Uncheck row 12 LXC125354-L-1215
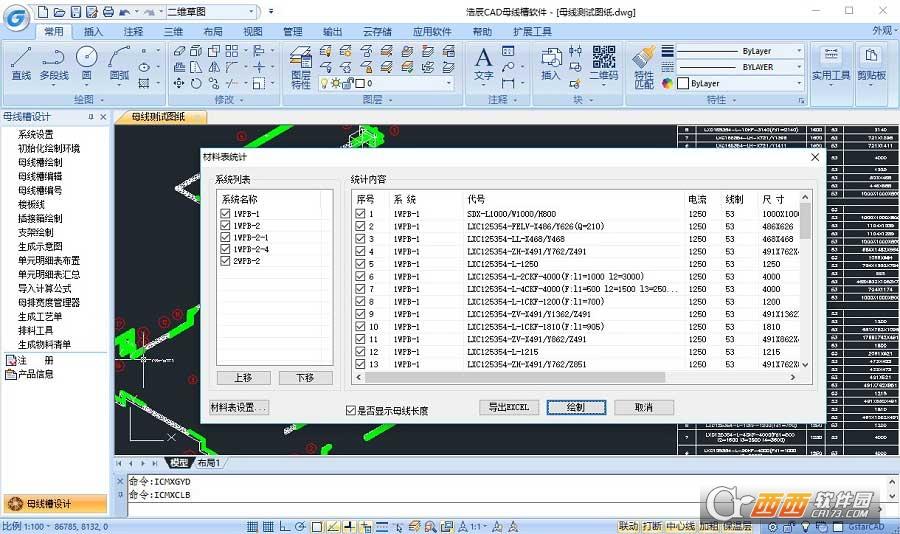The width and height of the screenshot is (900, 534). (x=360, y=351)
